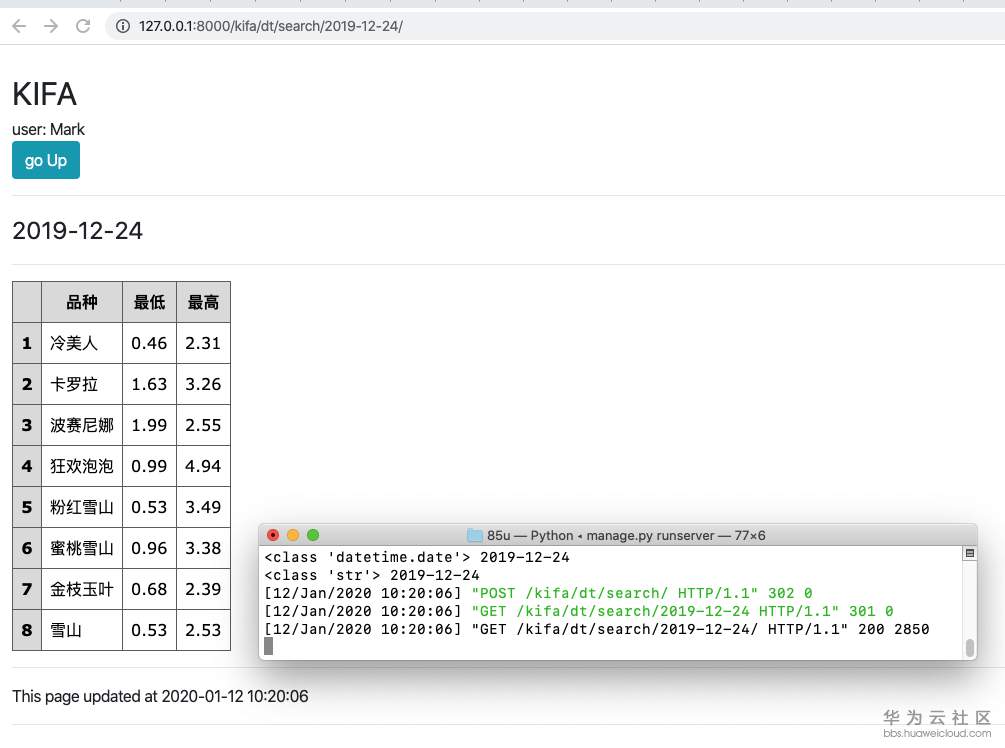Click the 2019-12-24 date heading
1005x748 pixels.
coord(78,231)
